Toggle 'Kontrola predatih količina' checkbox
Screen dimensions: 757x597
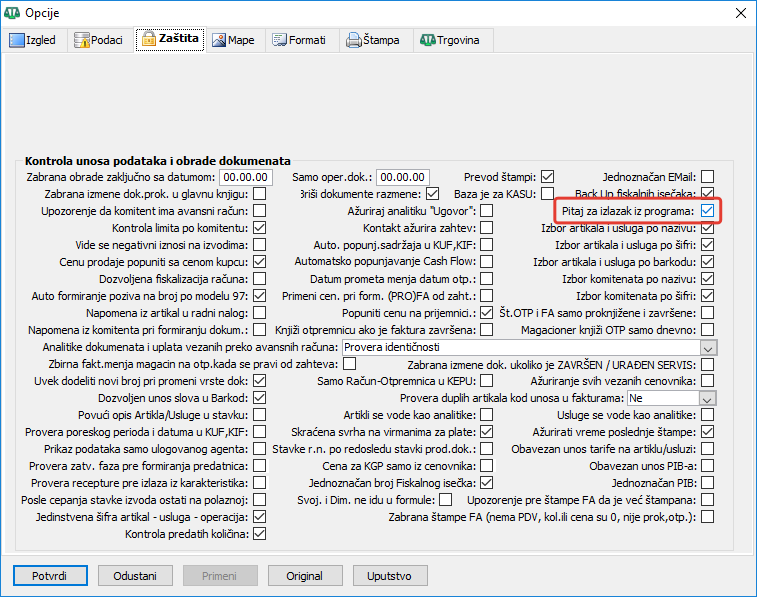click(x=259, y=533)
